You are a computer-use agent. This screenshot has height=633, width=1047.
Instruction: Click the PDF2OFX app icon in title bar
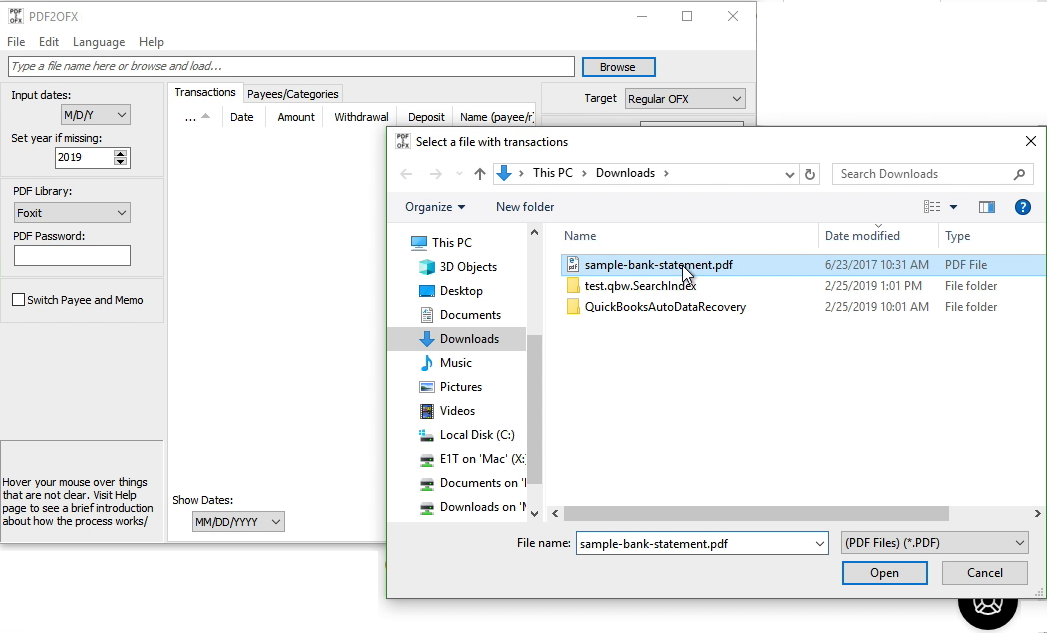15,16
